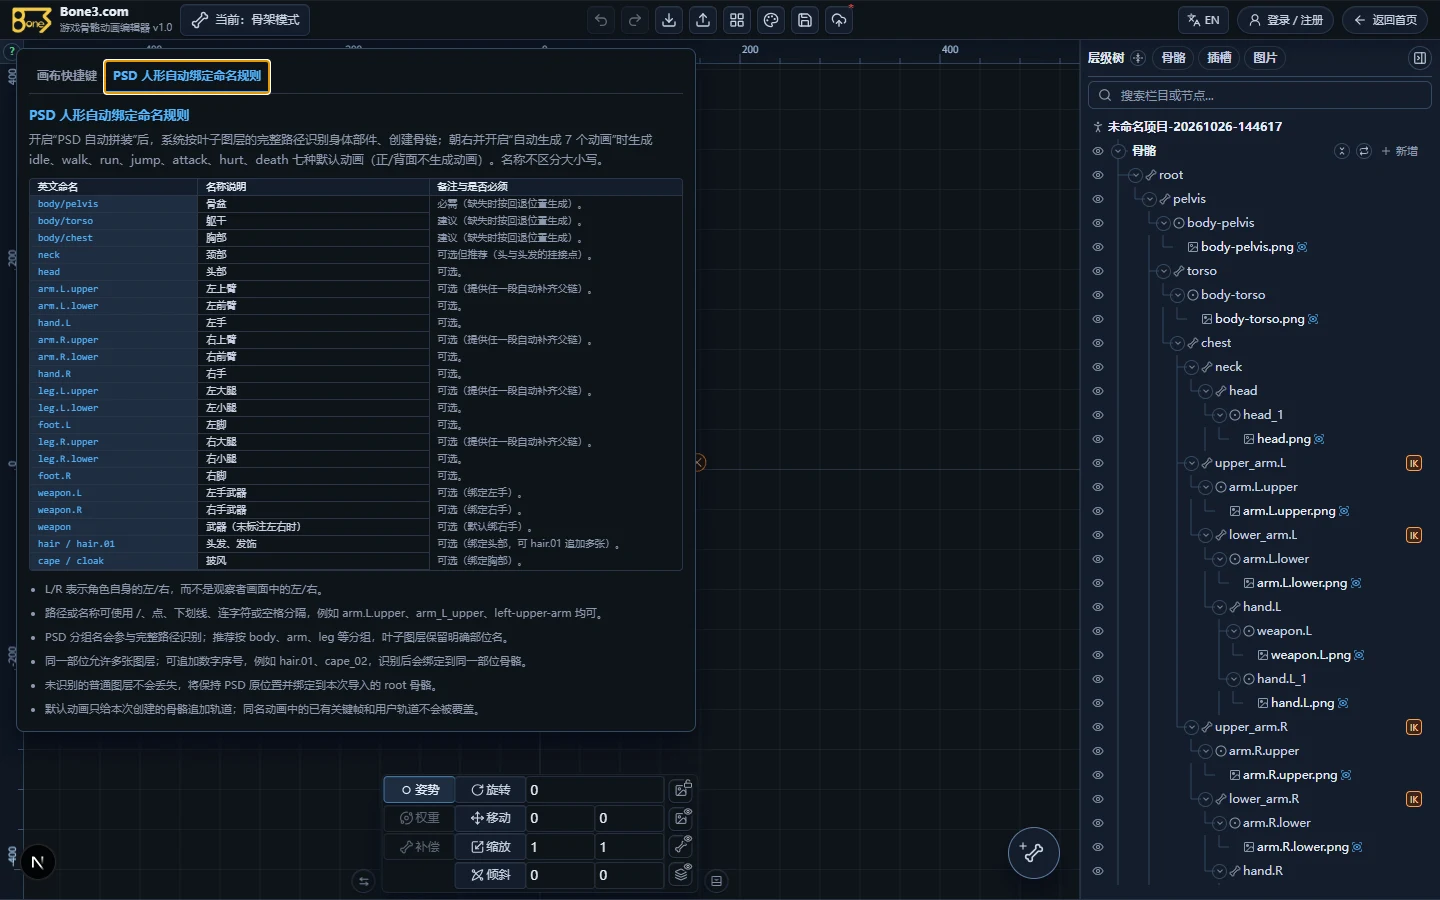1440x900 pixels.
Task: Click the image lock icon beside rotation field
Action: (x=682, y=790)
